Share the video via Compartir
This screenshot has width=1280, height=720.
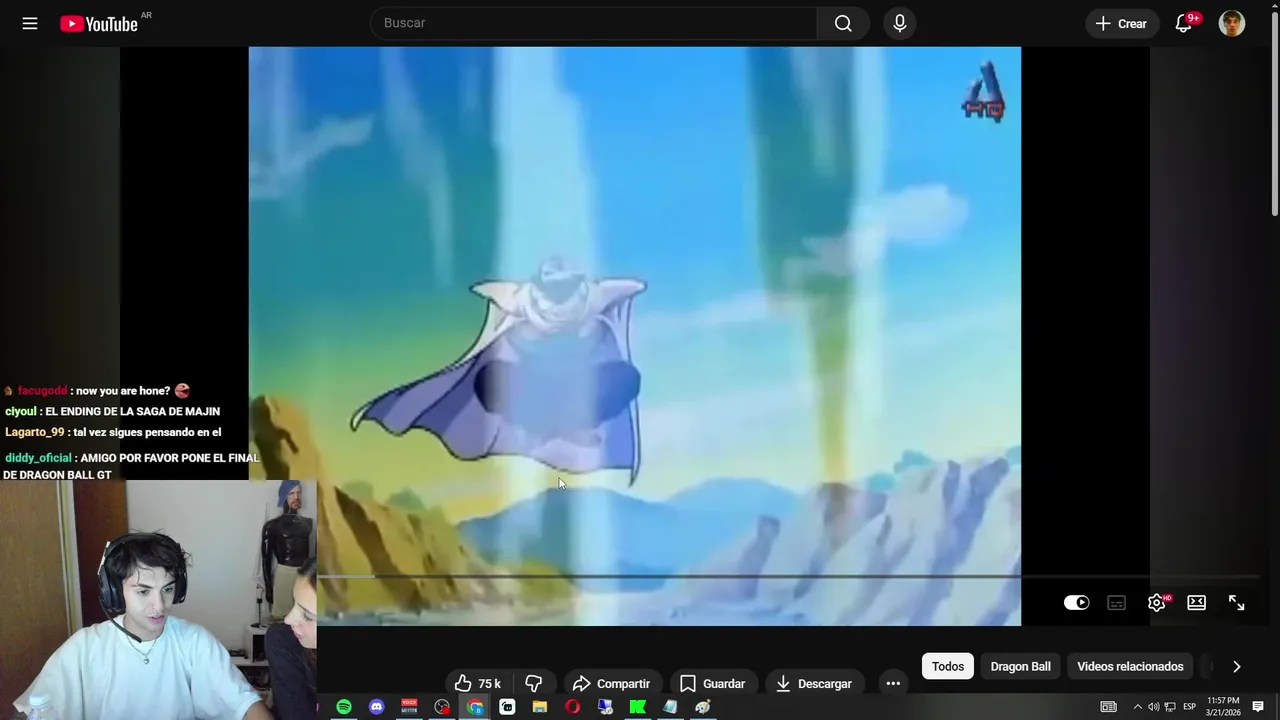(611, 684)
